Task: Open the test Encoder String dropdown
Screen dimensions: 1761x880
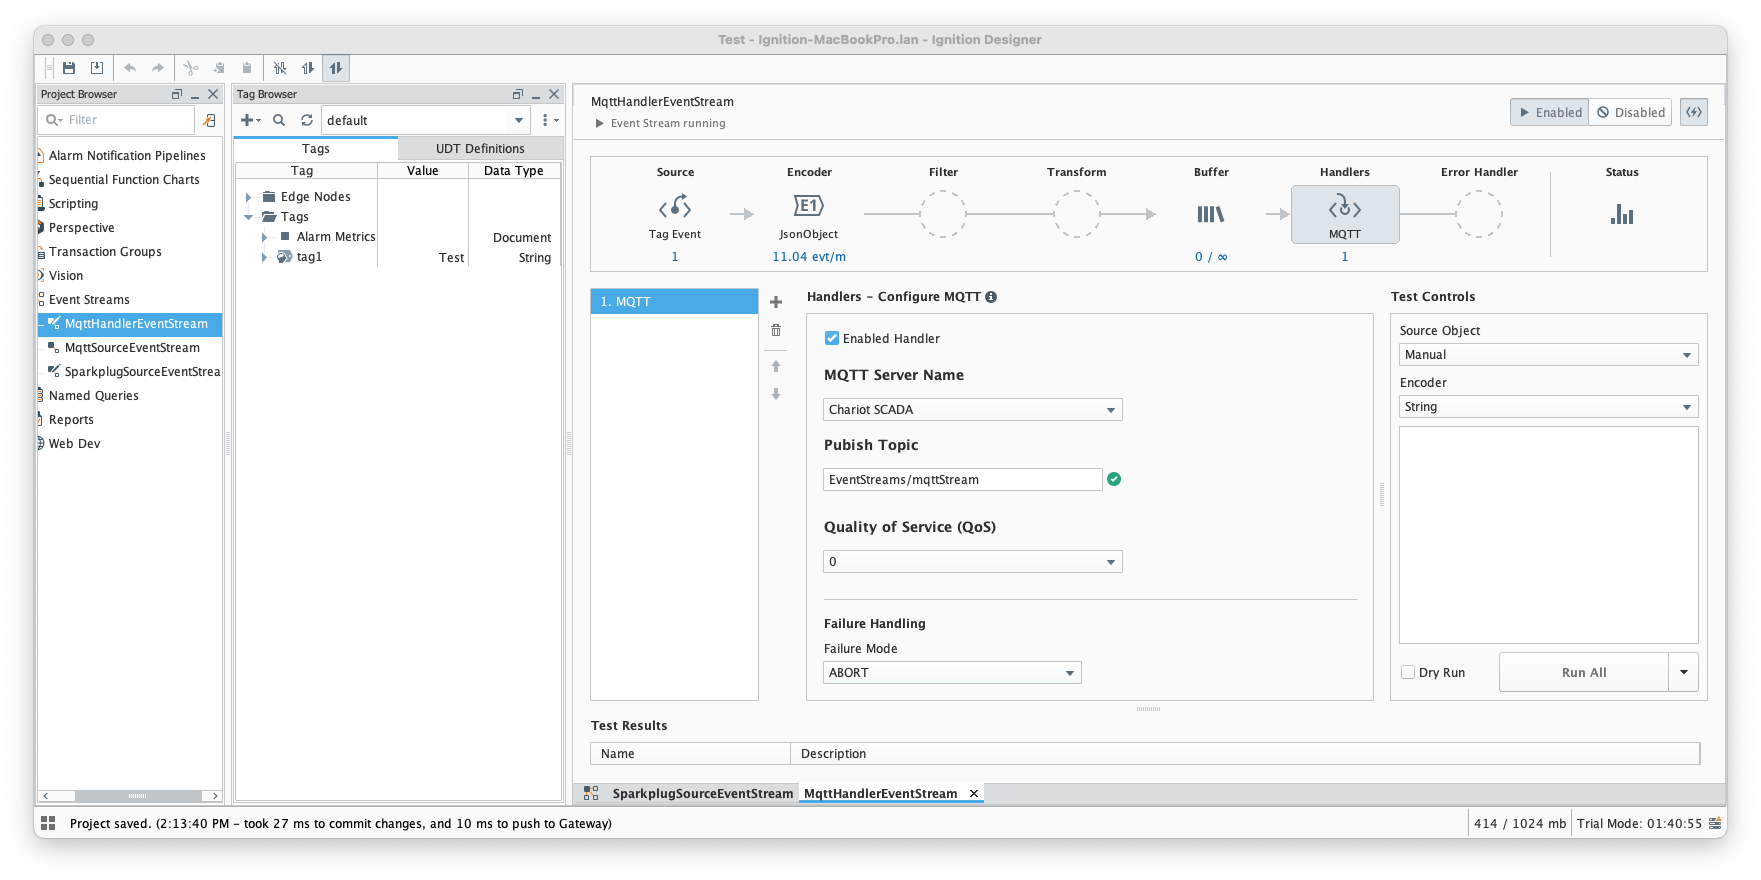Action: point(1548,406)
